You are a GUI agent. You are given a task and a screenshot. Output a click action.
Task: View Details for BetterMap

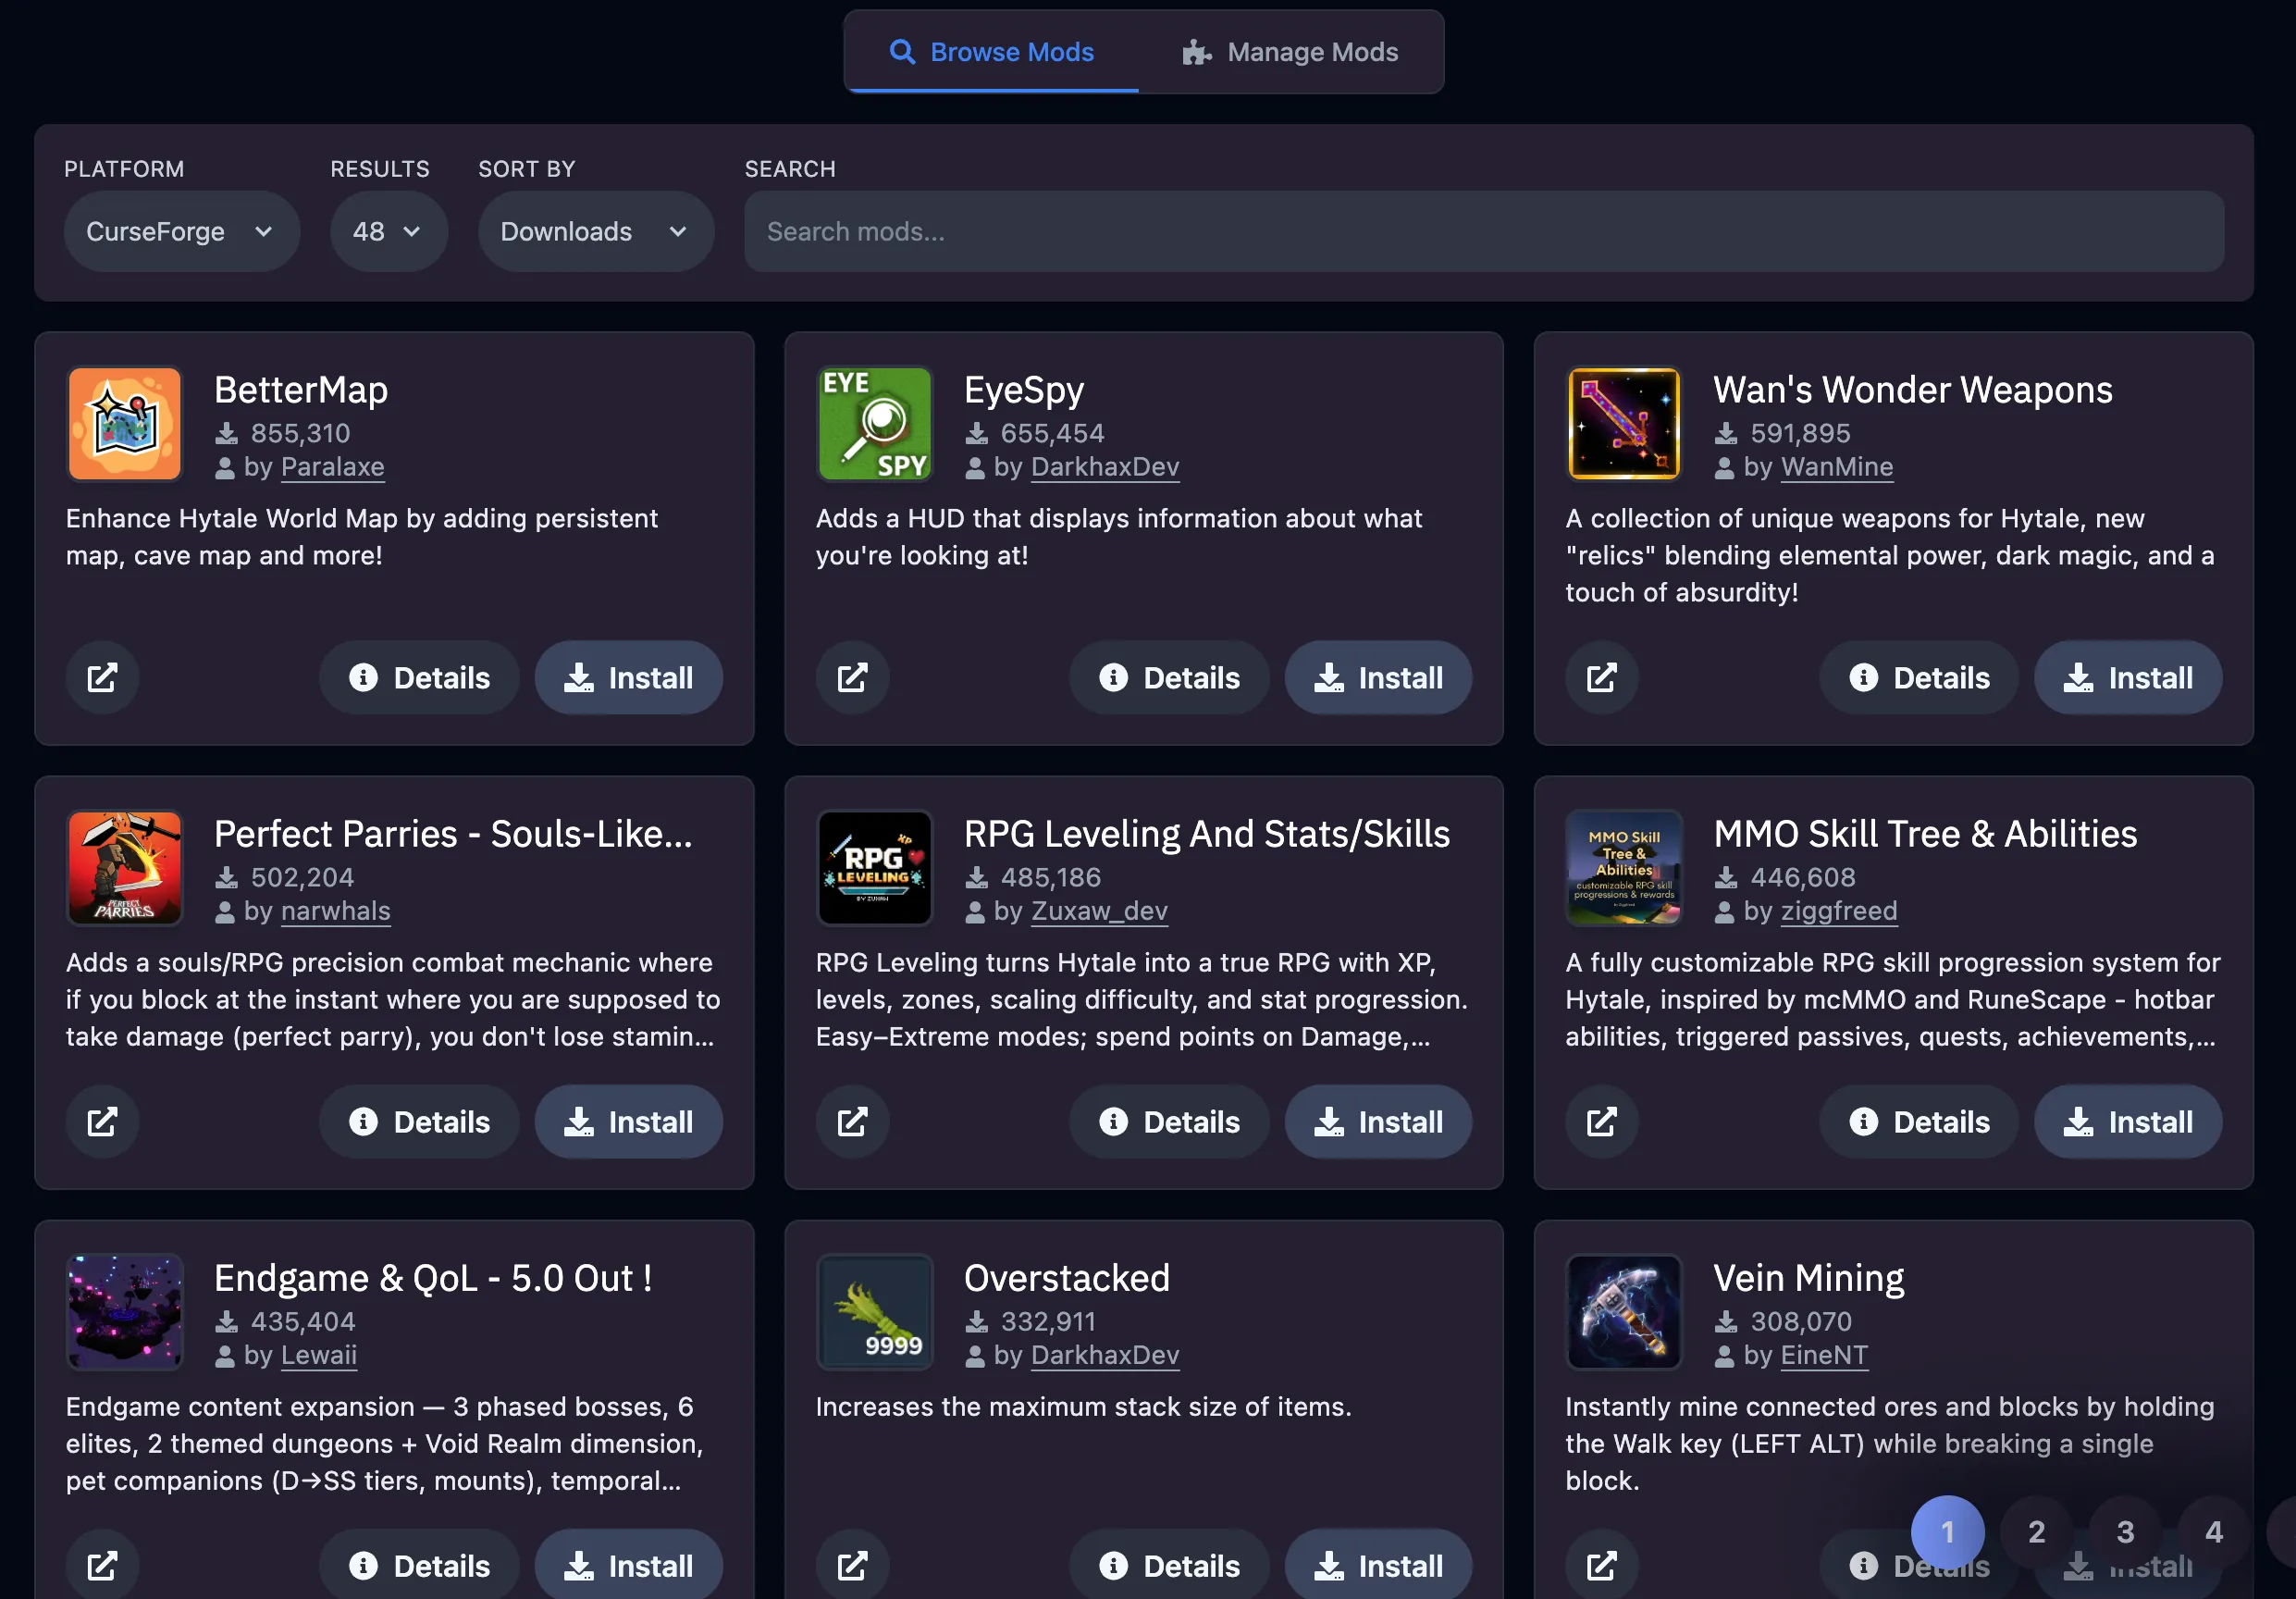click(x=419, y=677)
